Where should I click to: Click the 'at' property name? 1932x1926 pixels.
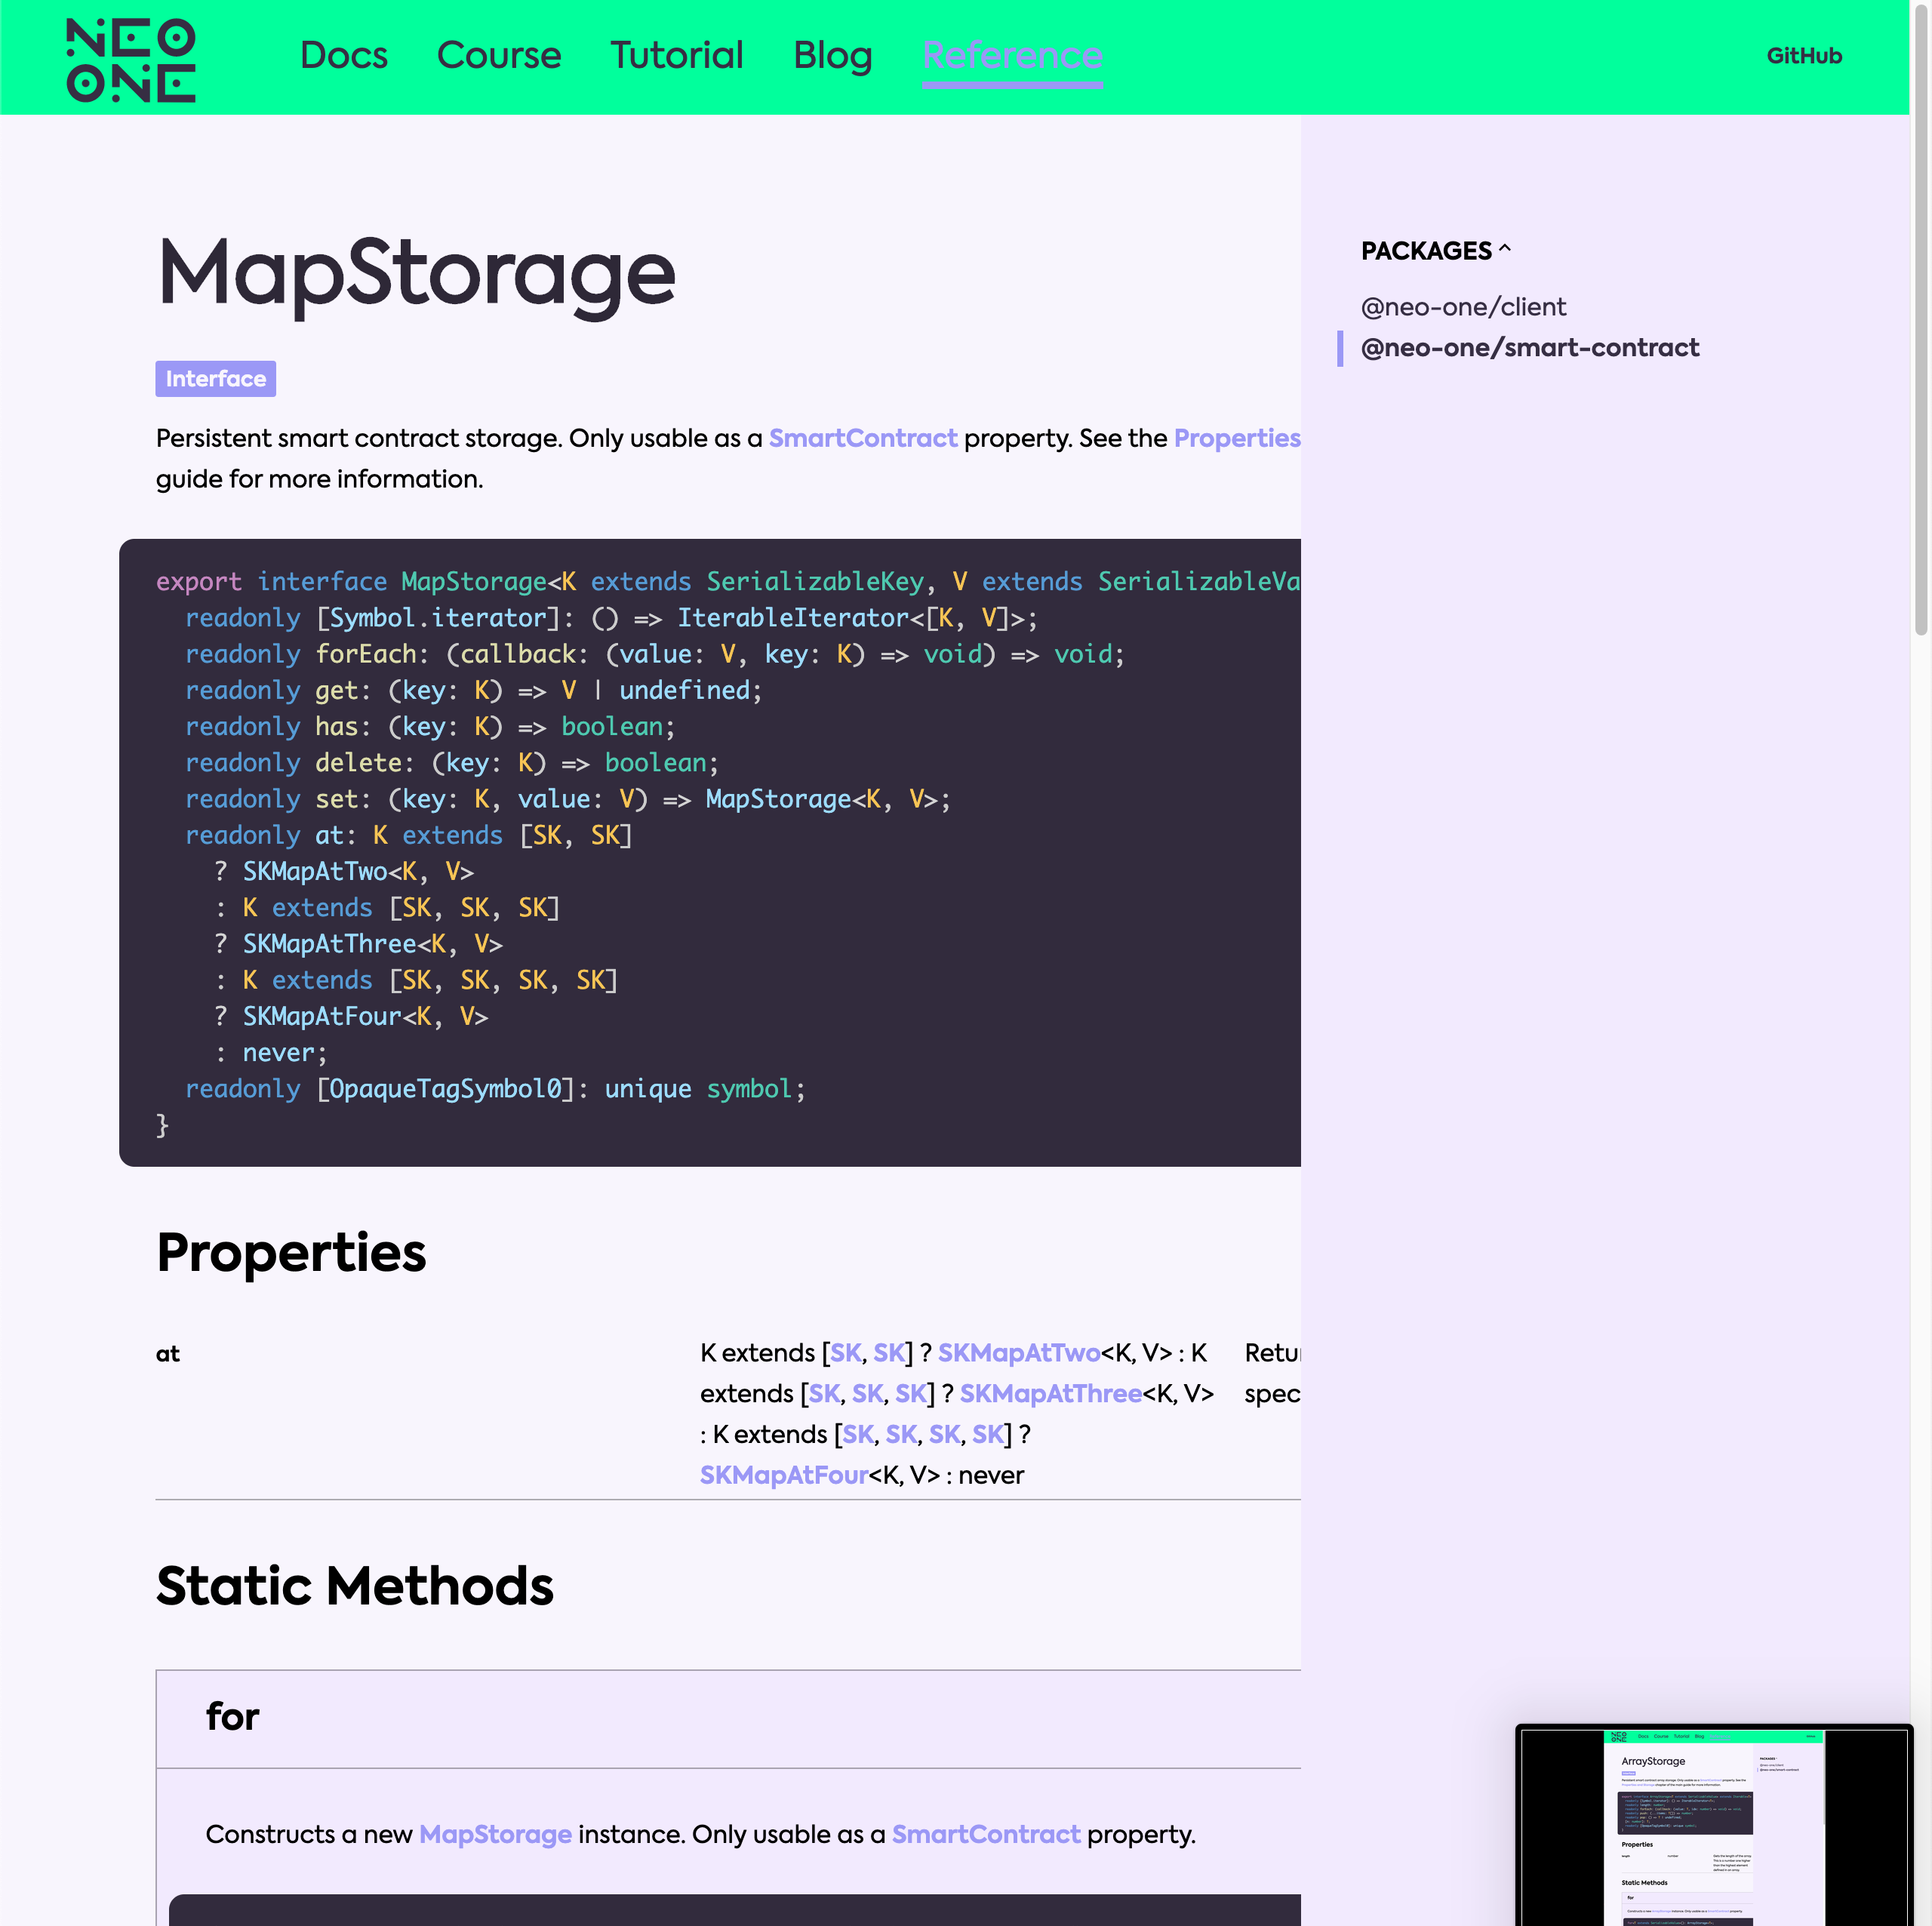(x=168, y=1354)
